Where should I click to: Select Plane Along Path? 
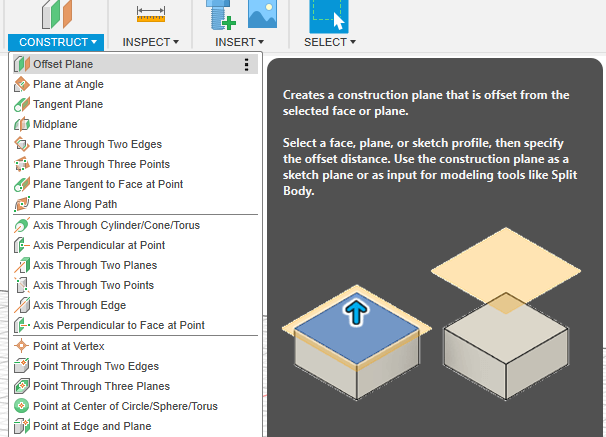coord(135,204)
